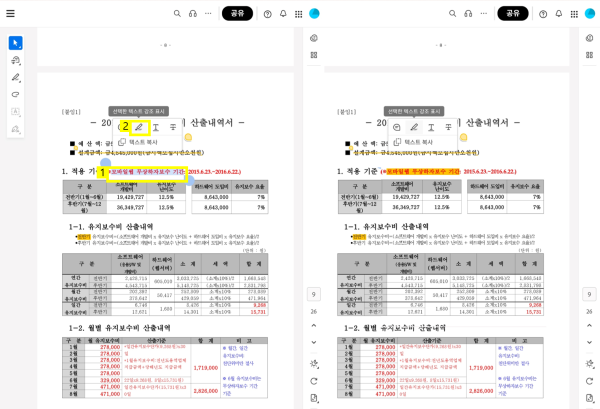Click underline text icon in left viewer popup

tap(156, 127)
